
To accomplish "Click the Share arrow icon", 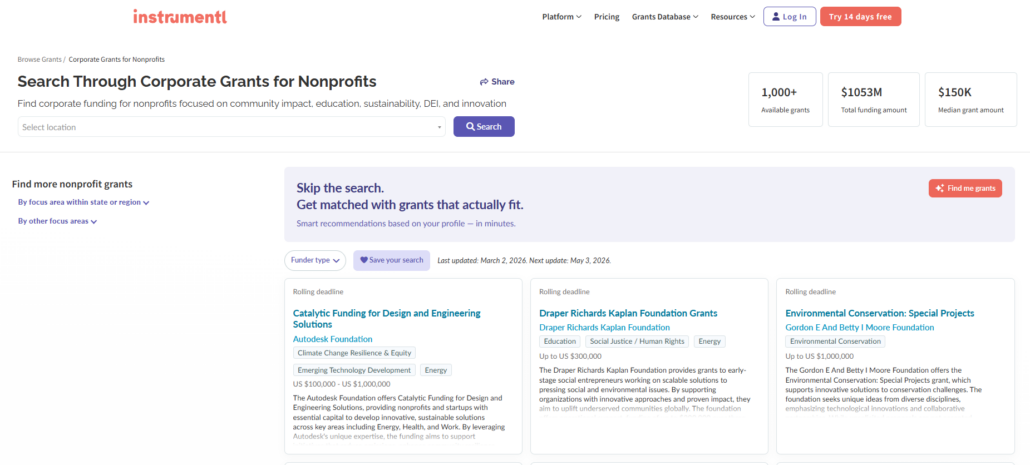I will [484, 82].
